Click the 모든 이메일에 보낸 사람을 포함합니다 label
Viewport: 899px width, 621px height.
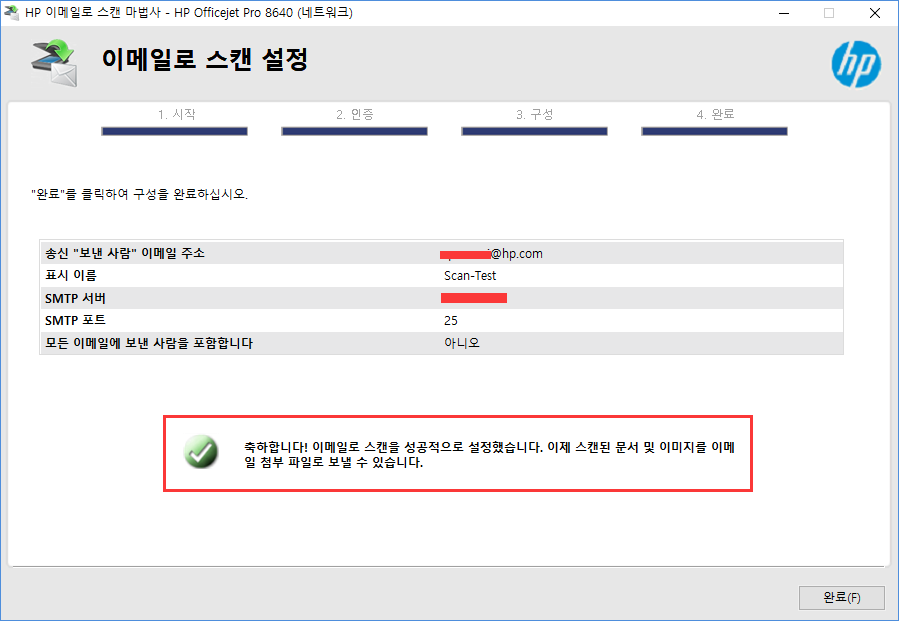click(149, 343)
